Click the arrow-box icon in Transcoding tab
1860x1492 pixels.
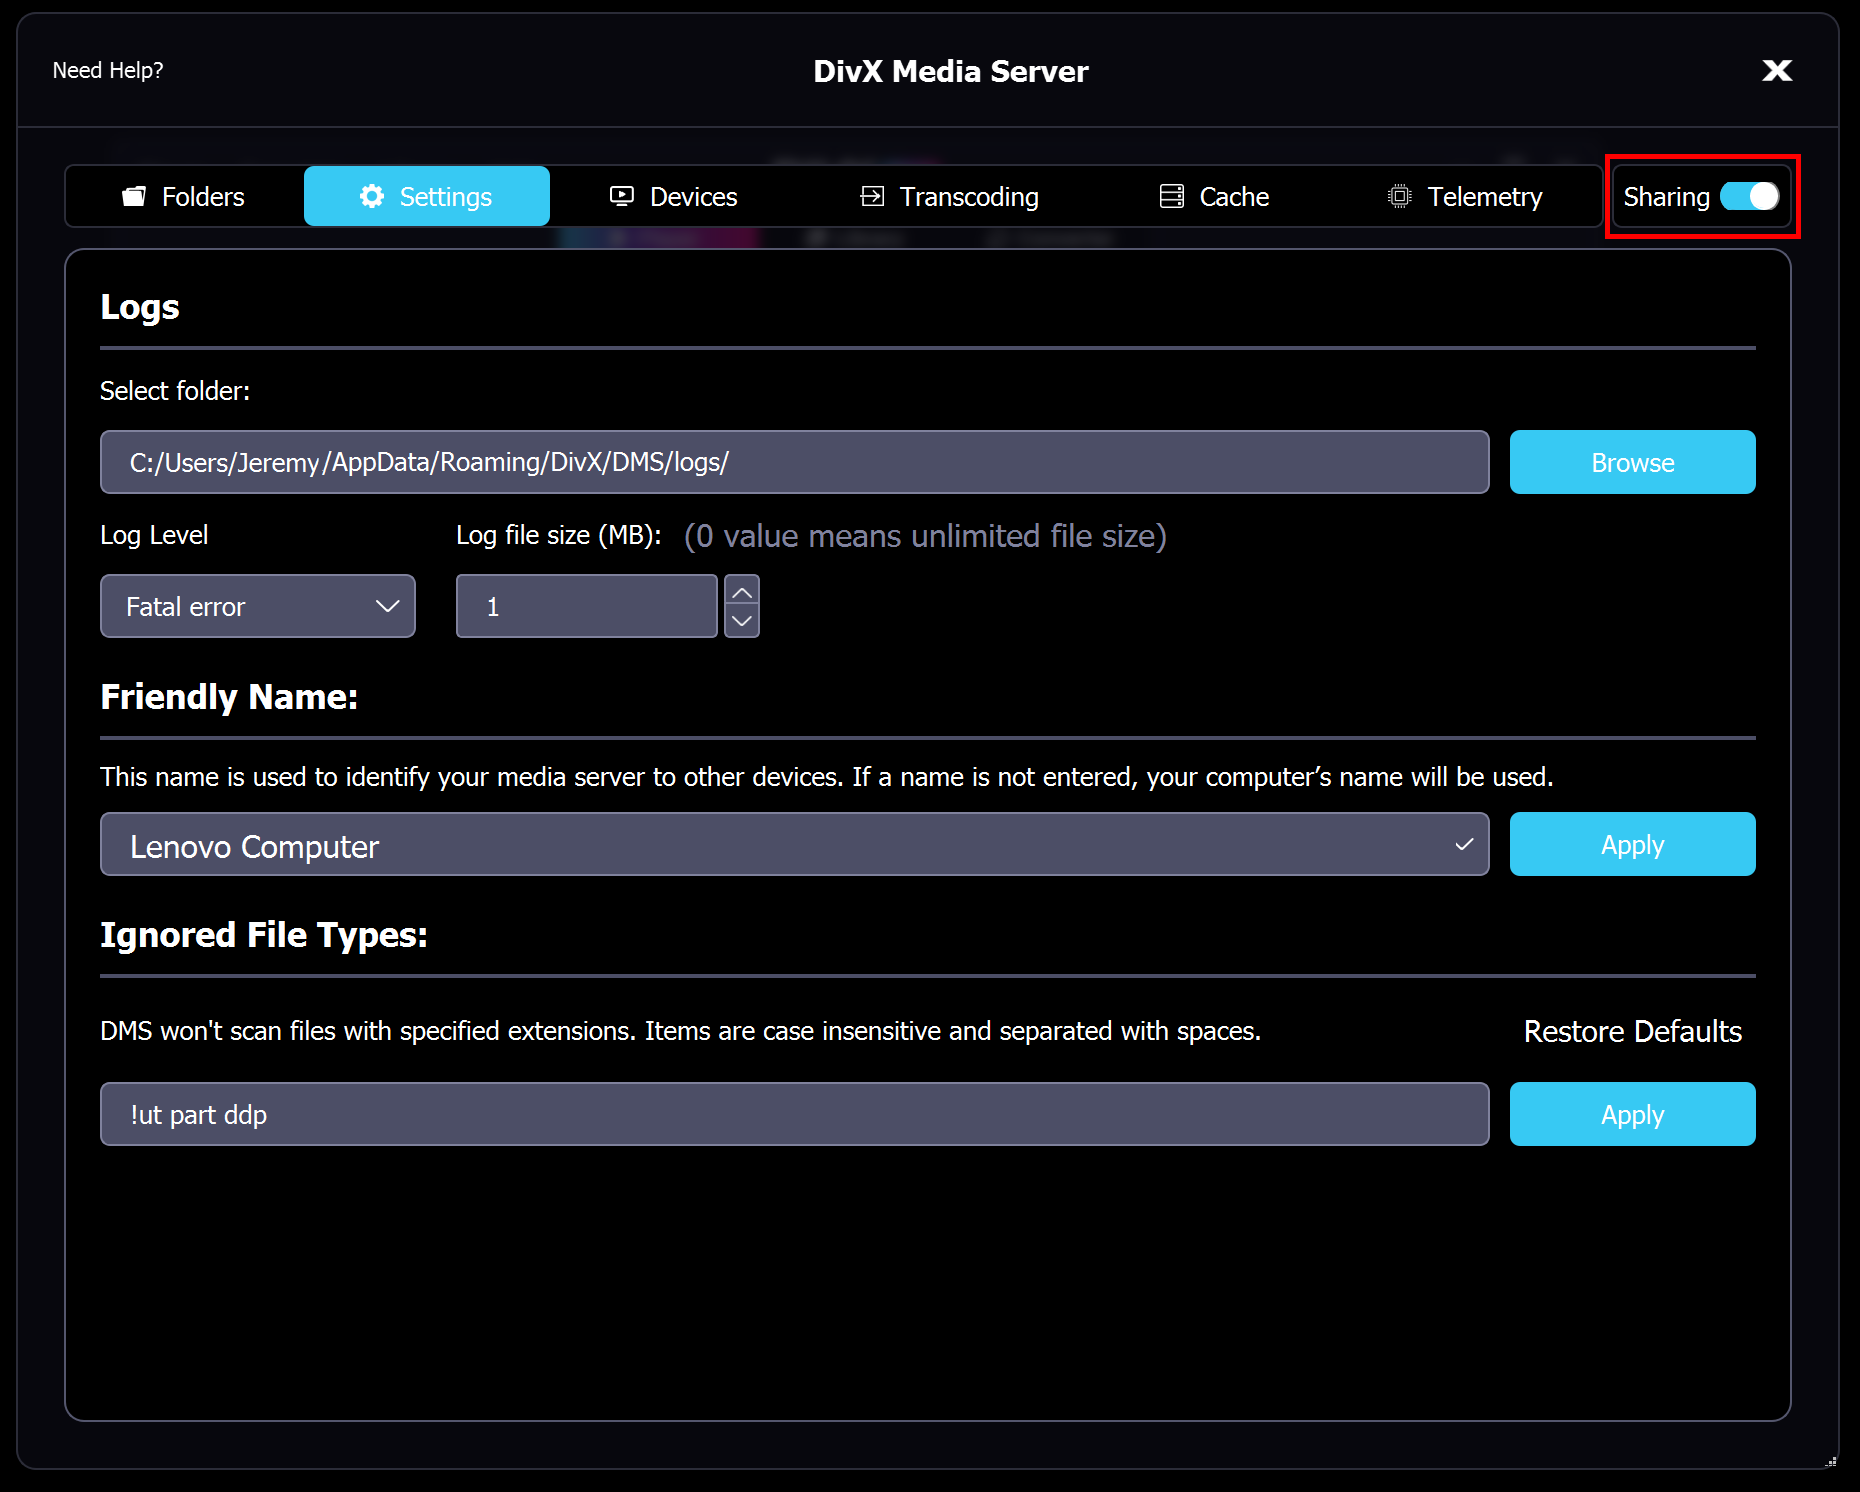(872, 196)
